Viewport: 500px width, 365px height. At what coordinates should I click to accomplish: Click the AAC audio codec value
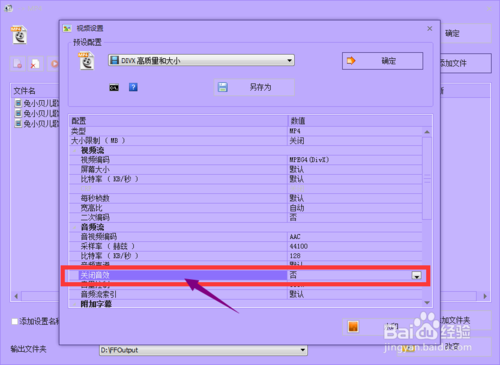pyautogui.click(x=295, y=237)
